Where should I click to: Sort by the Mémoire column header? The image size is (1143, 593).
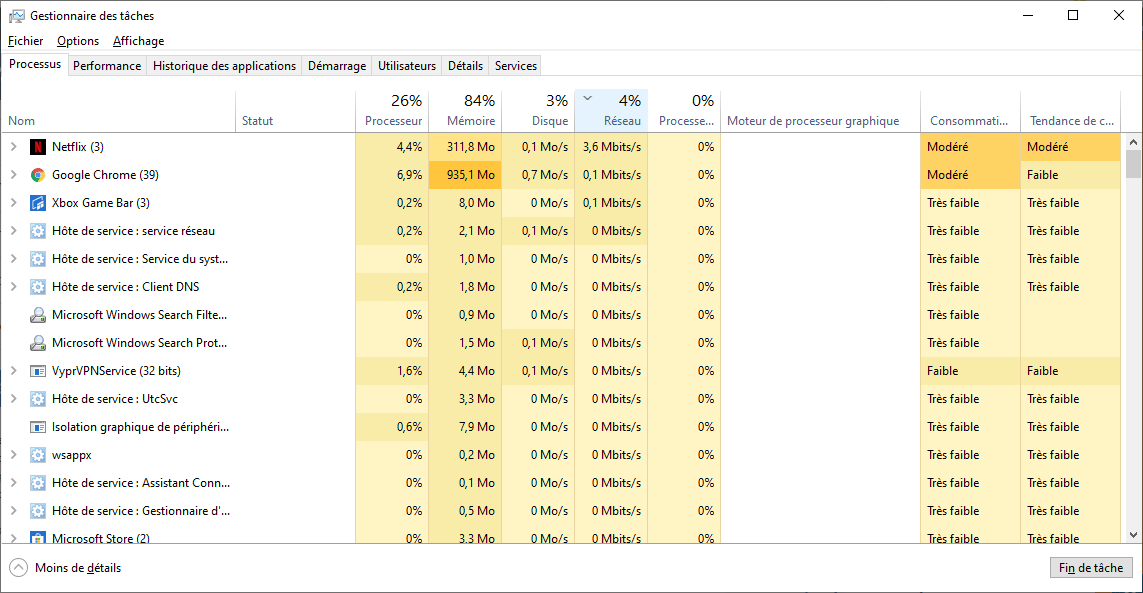[465, 112]
